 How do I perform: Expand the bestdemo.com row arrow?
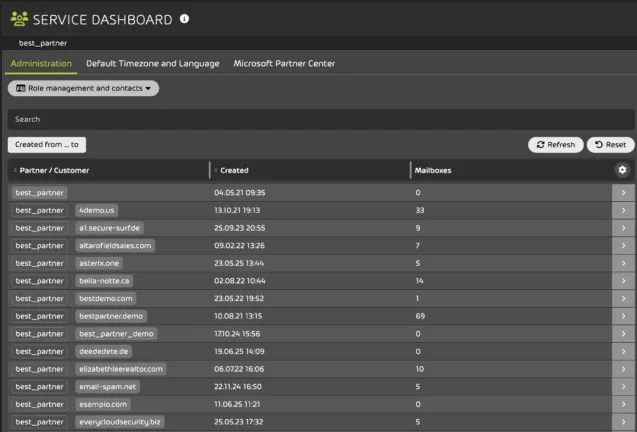(623, 298)
